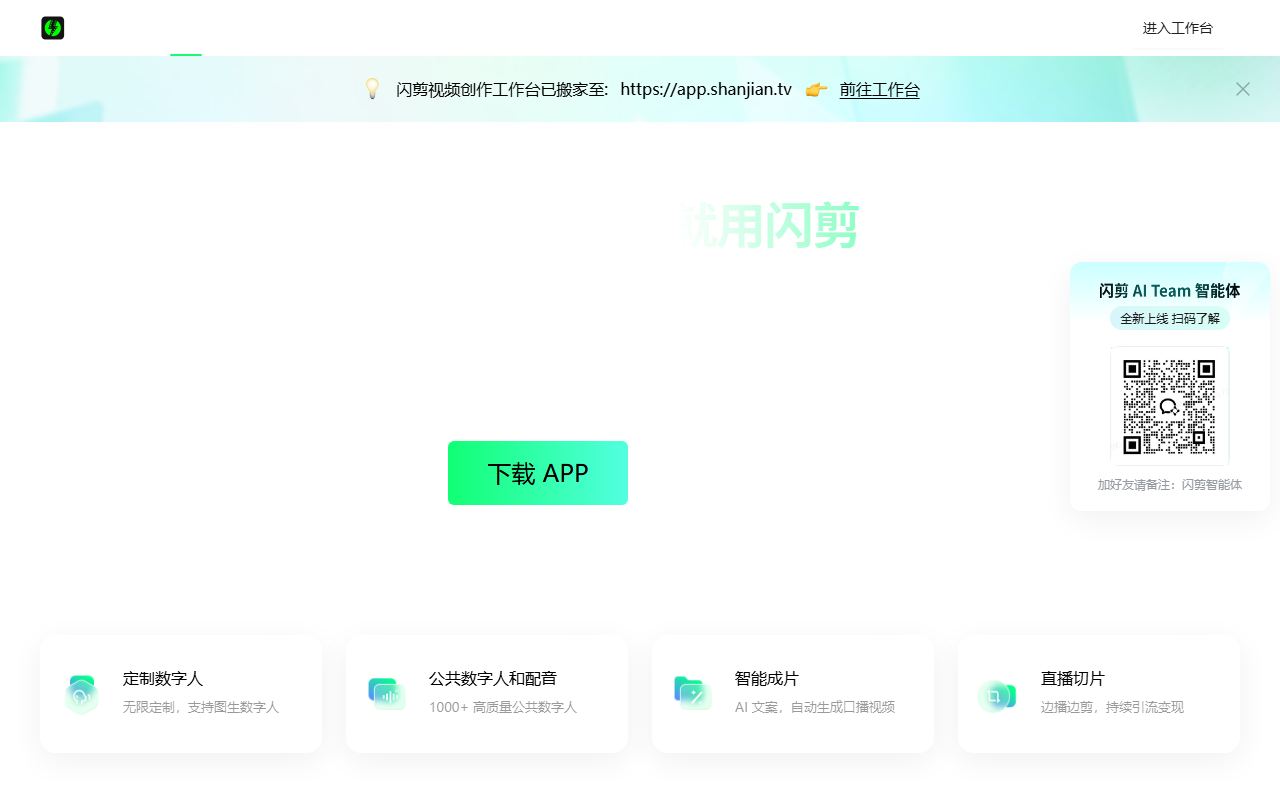The width and height of the screenshot is (1280, 800).
Task: Click the 加好友请备注:闪剪智能体 note
Action: tap(1169, 484)
